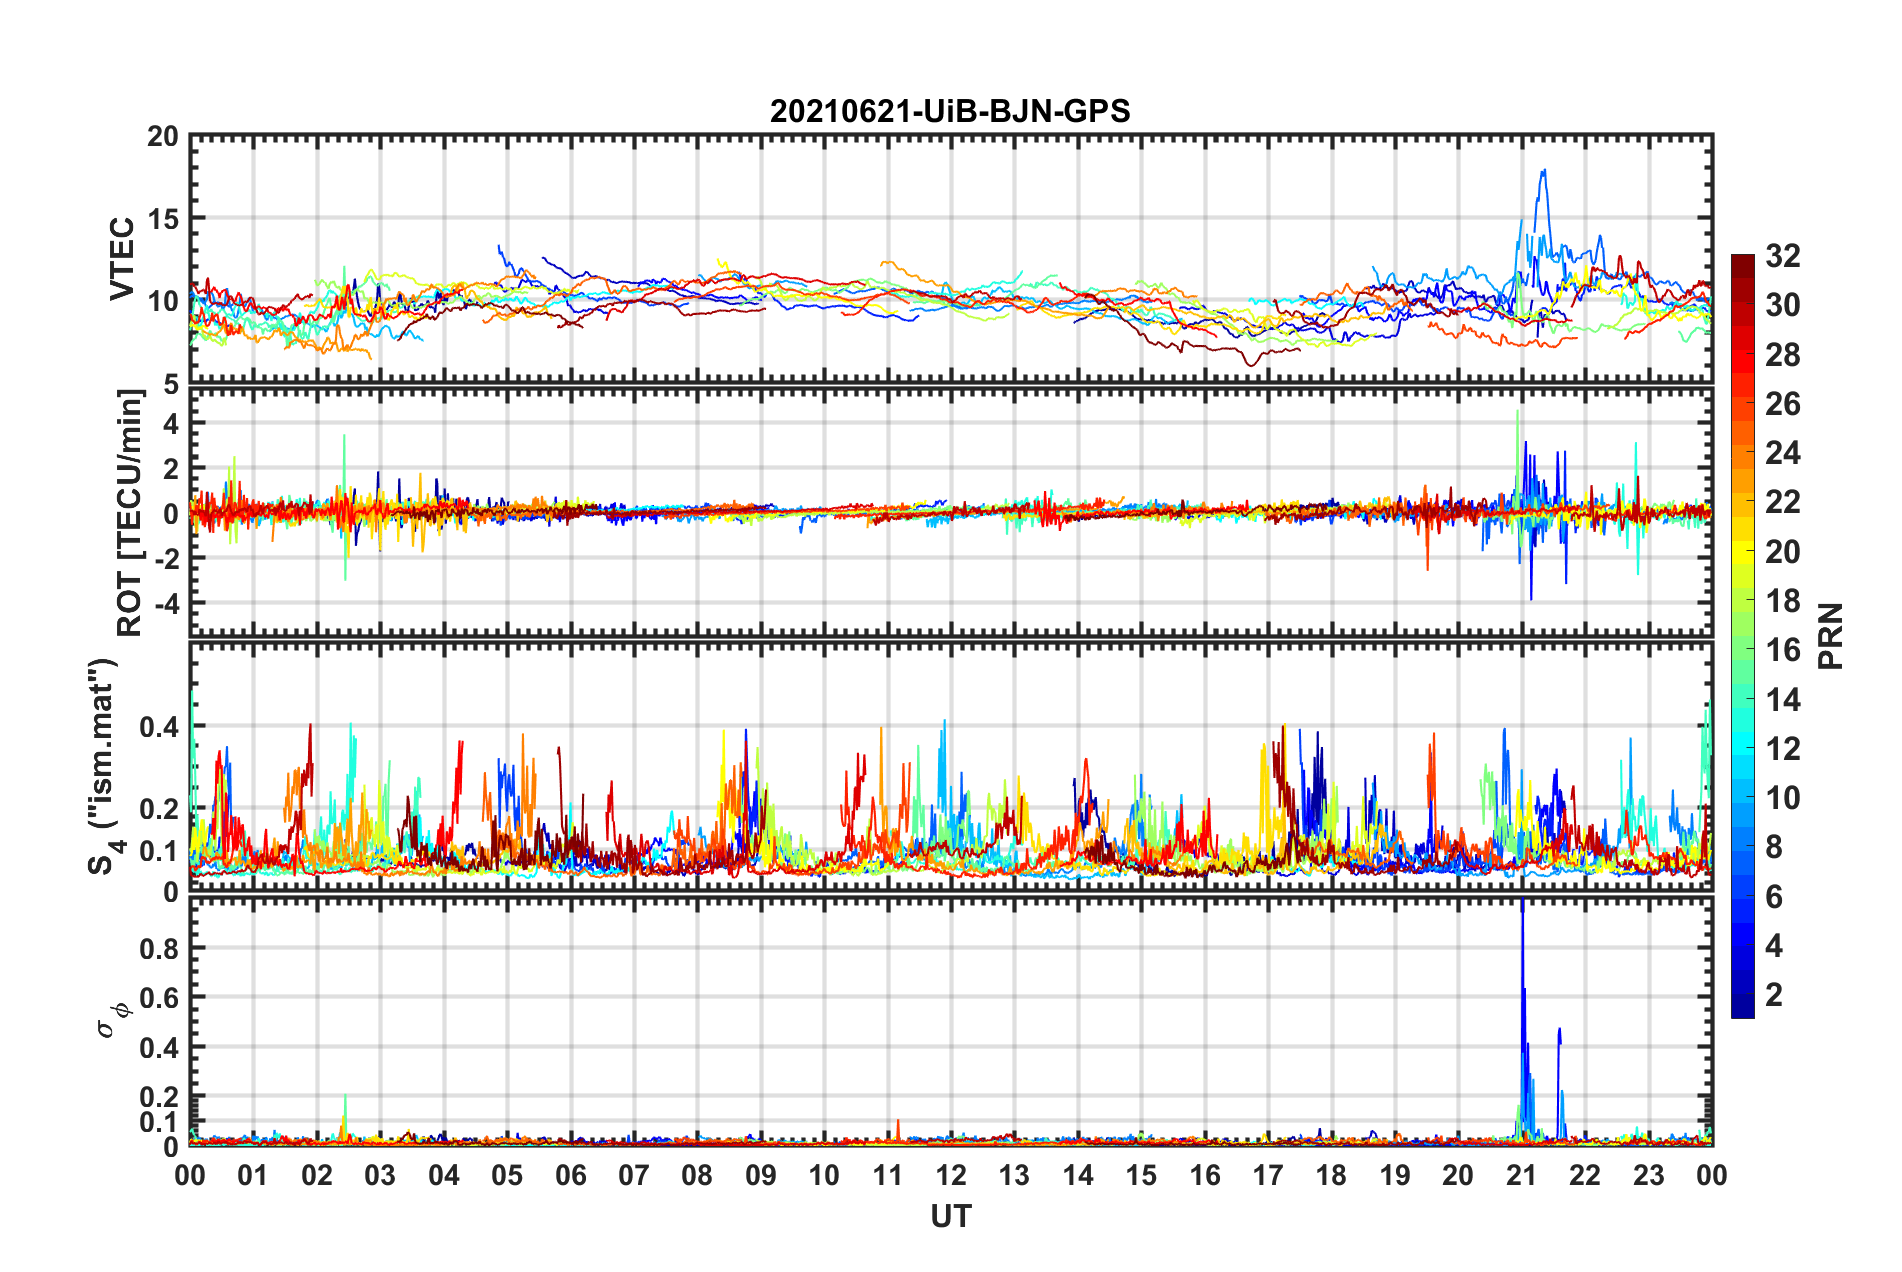This screenshot has height=1272, width=1902.
Task: Click the S4 ("ism.mat") axis label
Action: pyautogui.click(x=104, y=767)
